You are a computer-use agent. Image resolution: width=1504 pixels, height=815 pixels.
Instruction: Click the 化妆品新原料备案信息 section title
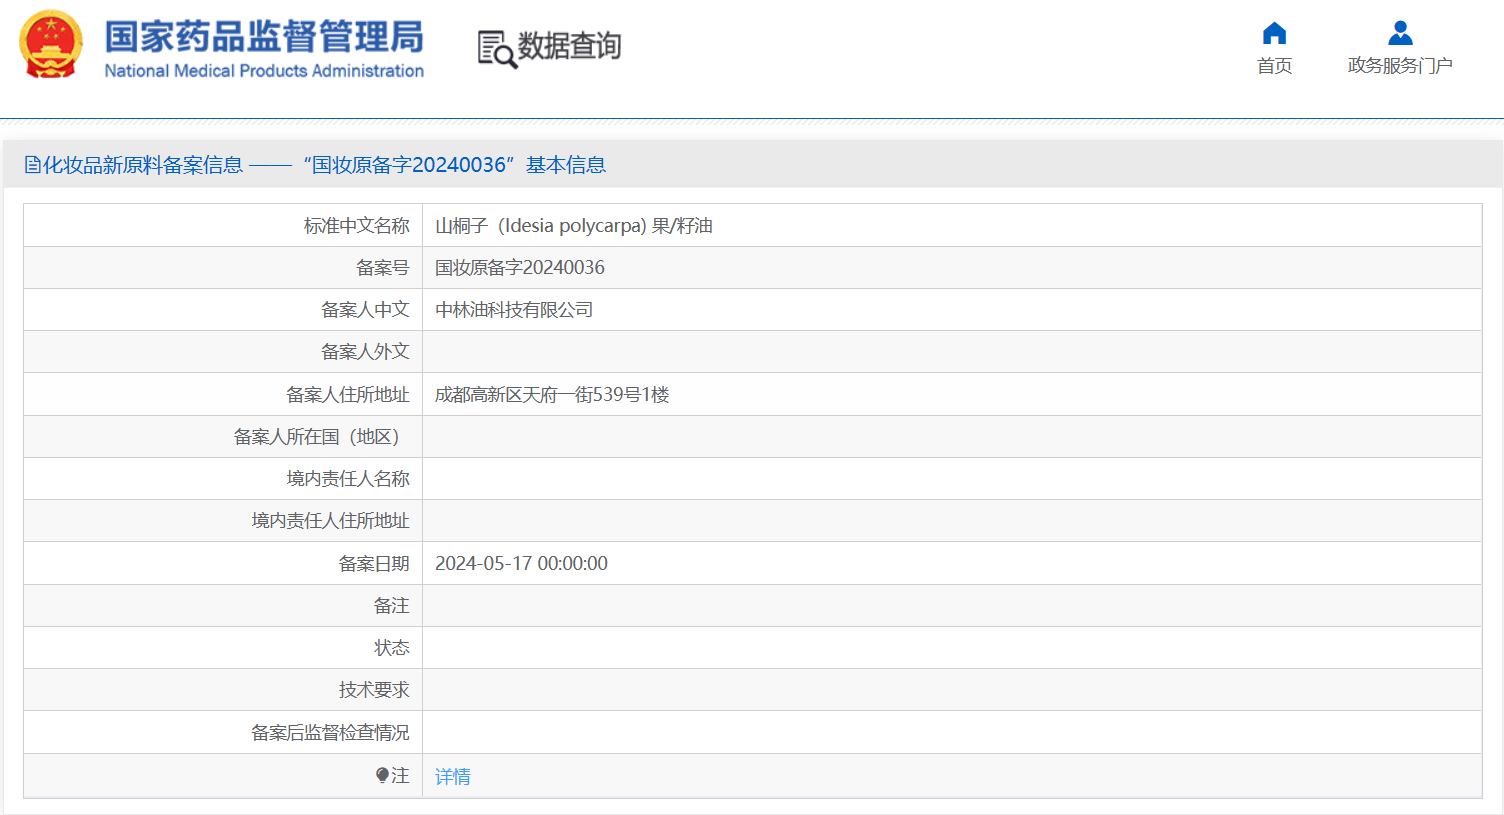coord(143,165)
